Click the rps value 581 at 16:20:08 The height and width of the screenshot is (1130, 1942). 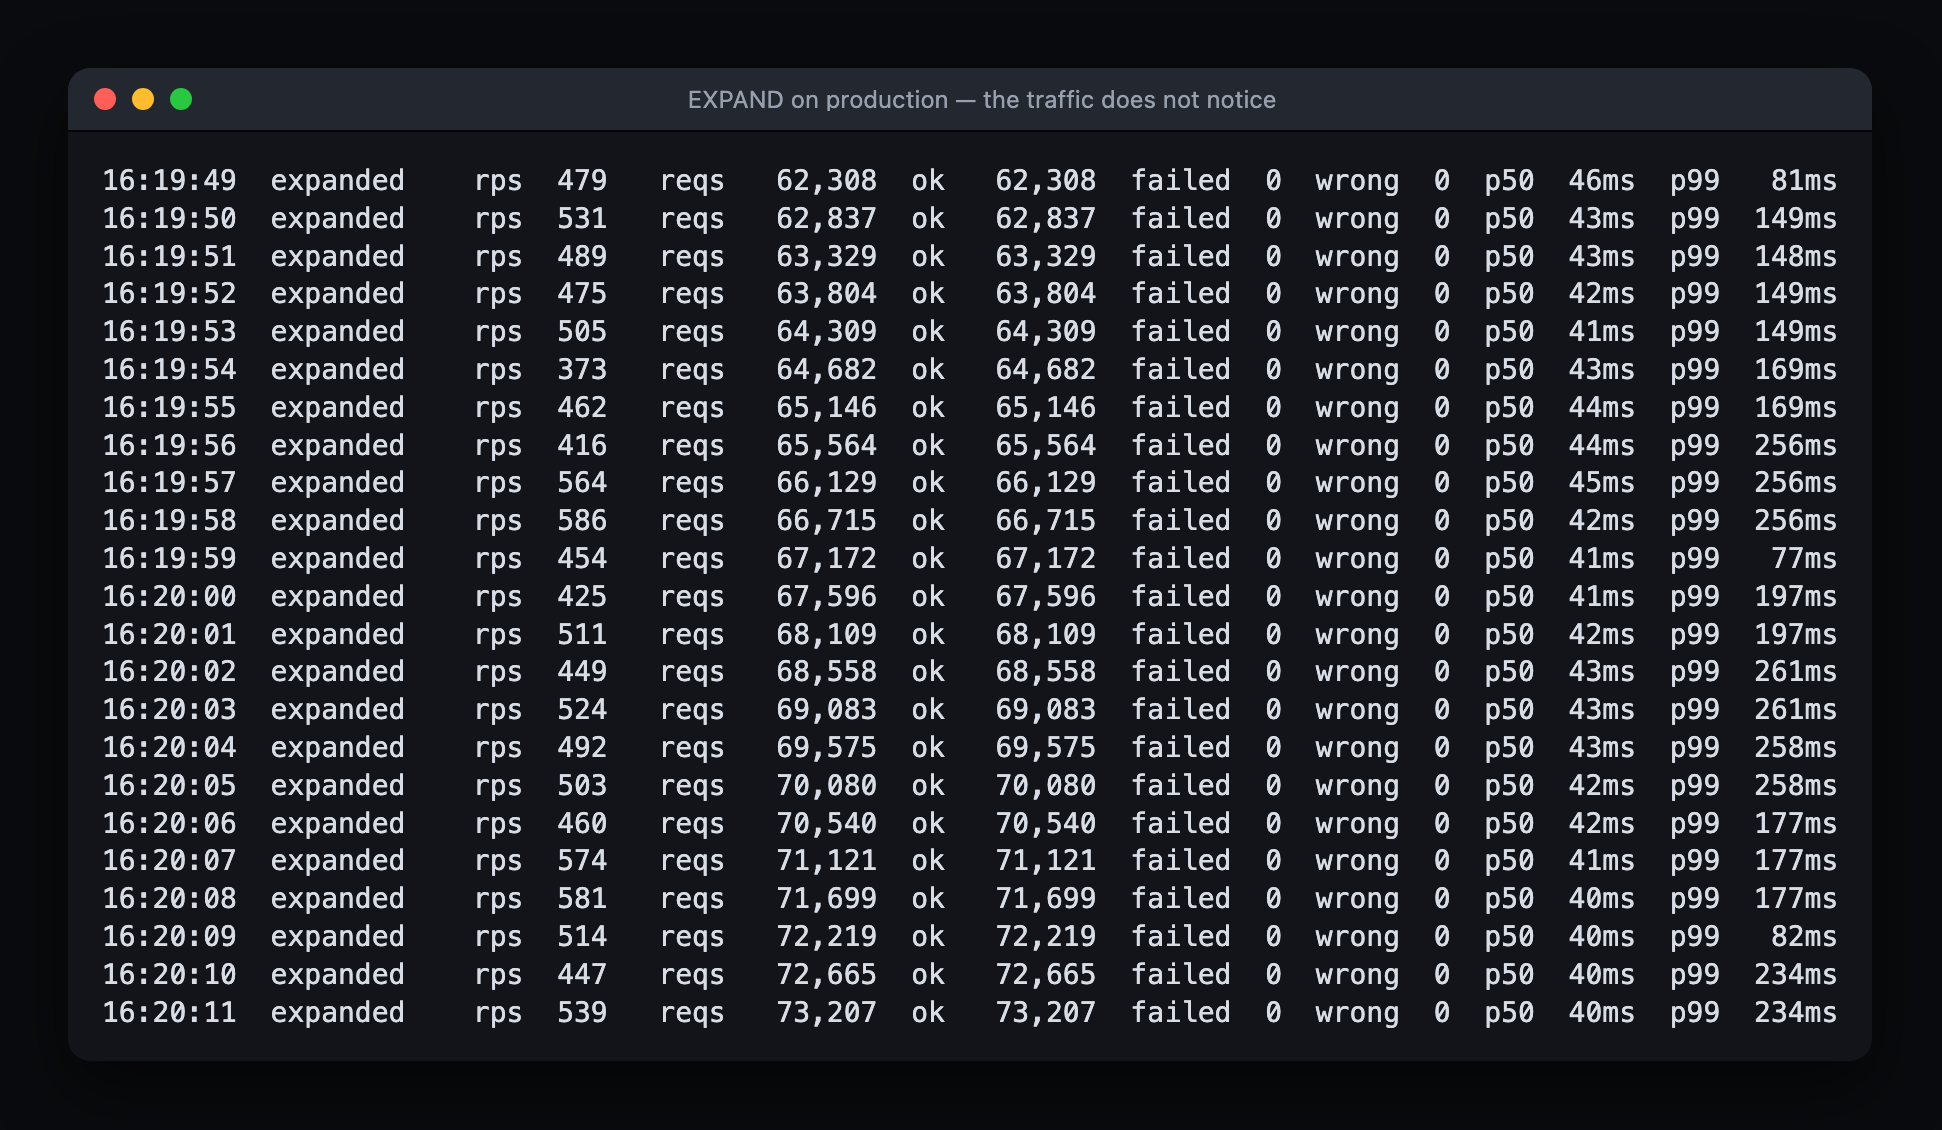582,899
